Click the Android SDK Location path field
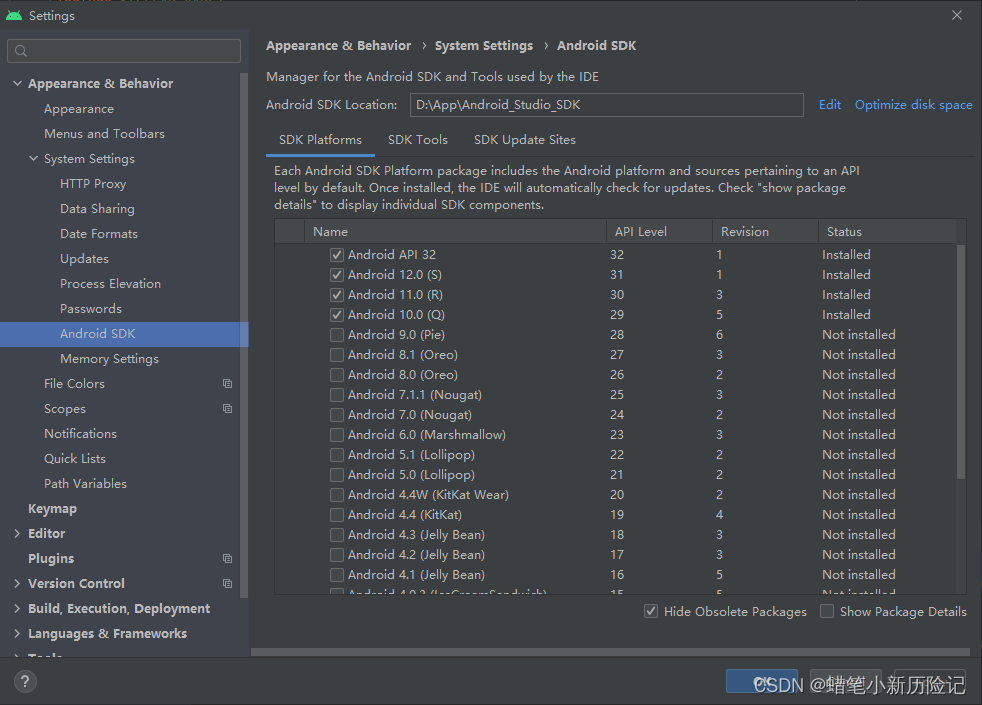The image size is (982, 705). [x=607, y=105]
